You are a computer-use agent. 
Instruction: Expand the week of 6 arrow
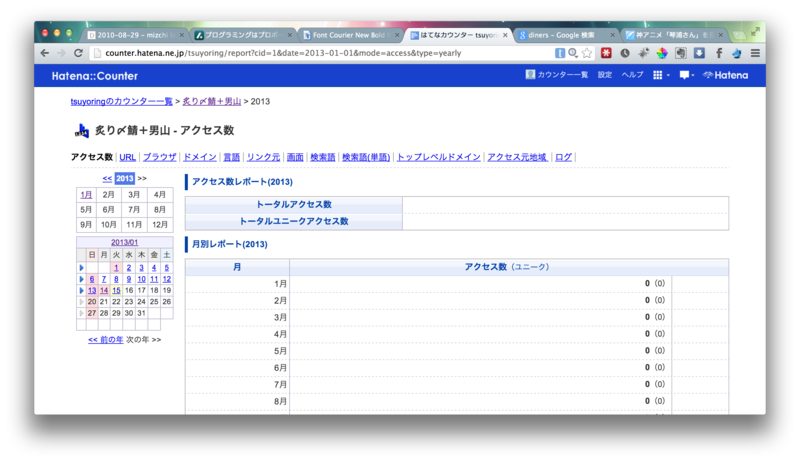81,279
